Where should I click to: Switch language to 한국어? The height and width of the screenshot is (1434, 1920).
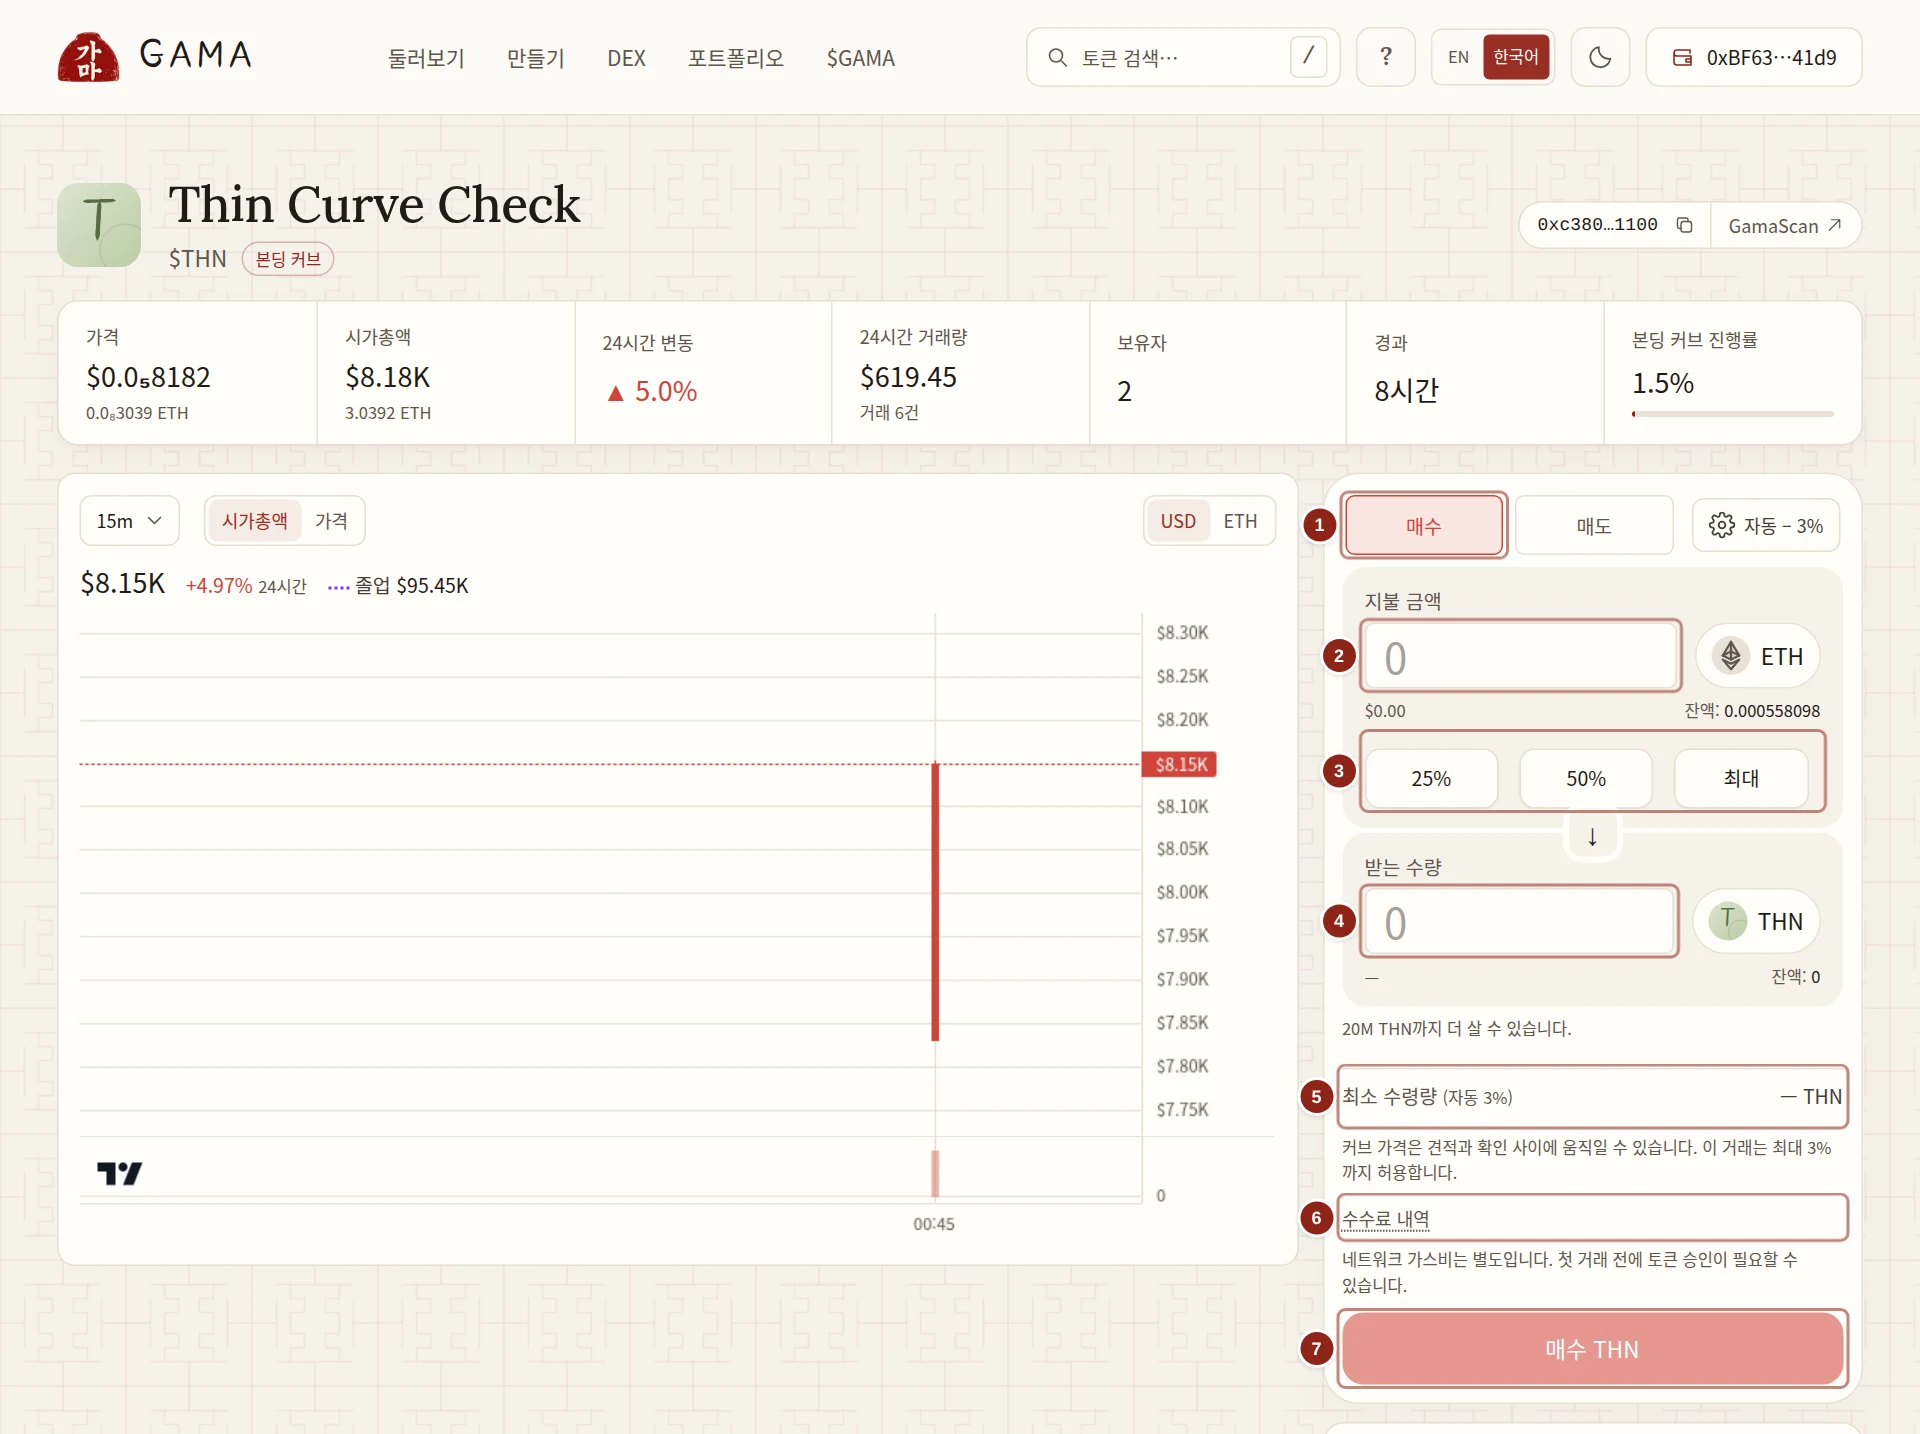pyautogui.click(x=1516, y=57)
